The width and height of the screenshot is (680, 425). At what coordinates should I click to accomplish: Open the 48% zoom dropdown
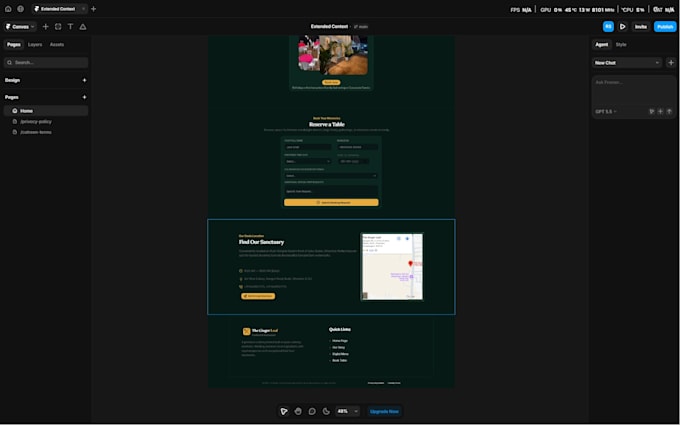click(x=348, y=411)
